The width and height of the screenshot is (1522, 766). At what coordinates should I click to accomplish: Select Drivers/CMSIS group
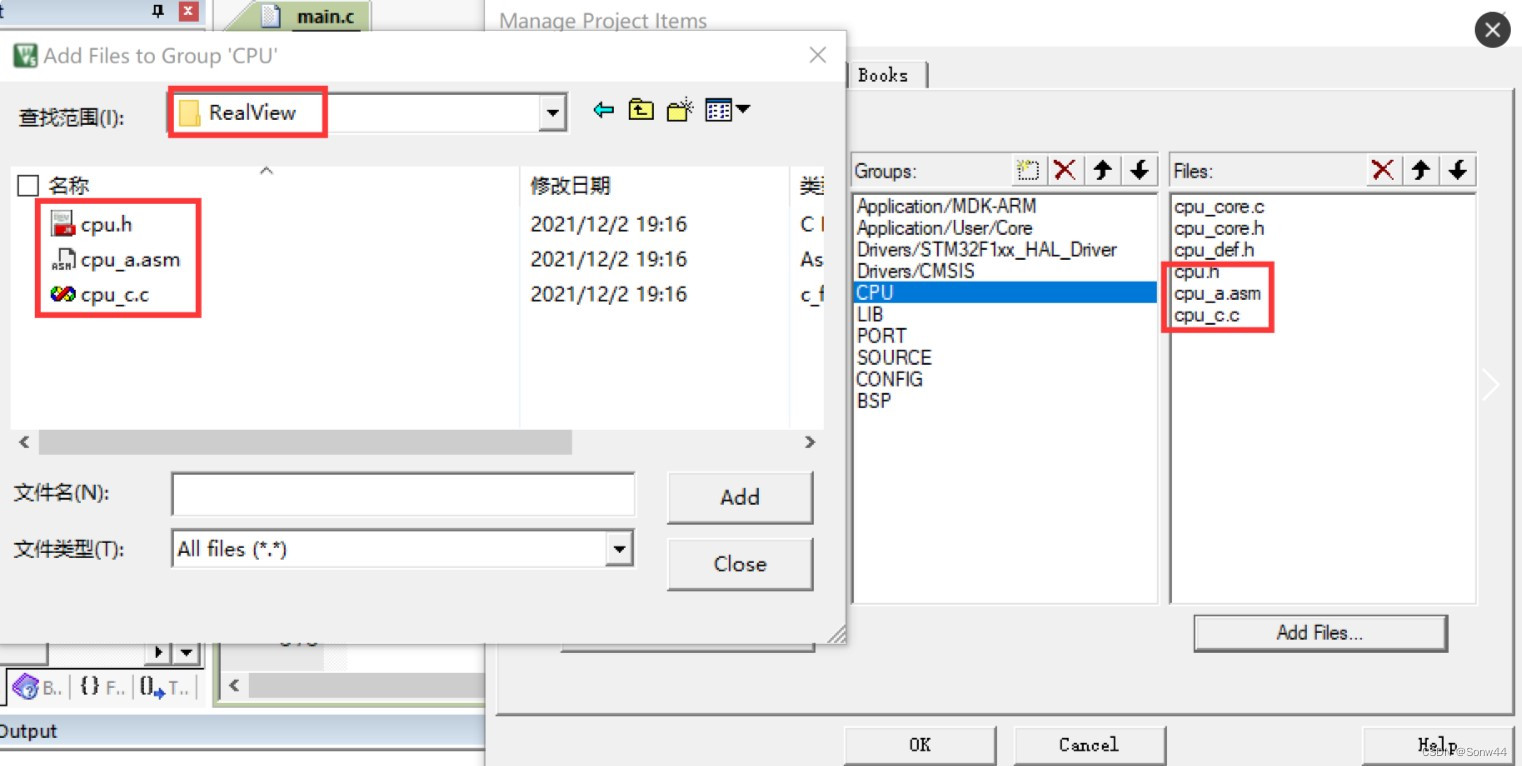click(915, 271)
